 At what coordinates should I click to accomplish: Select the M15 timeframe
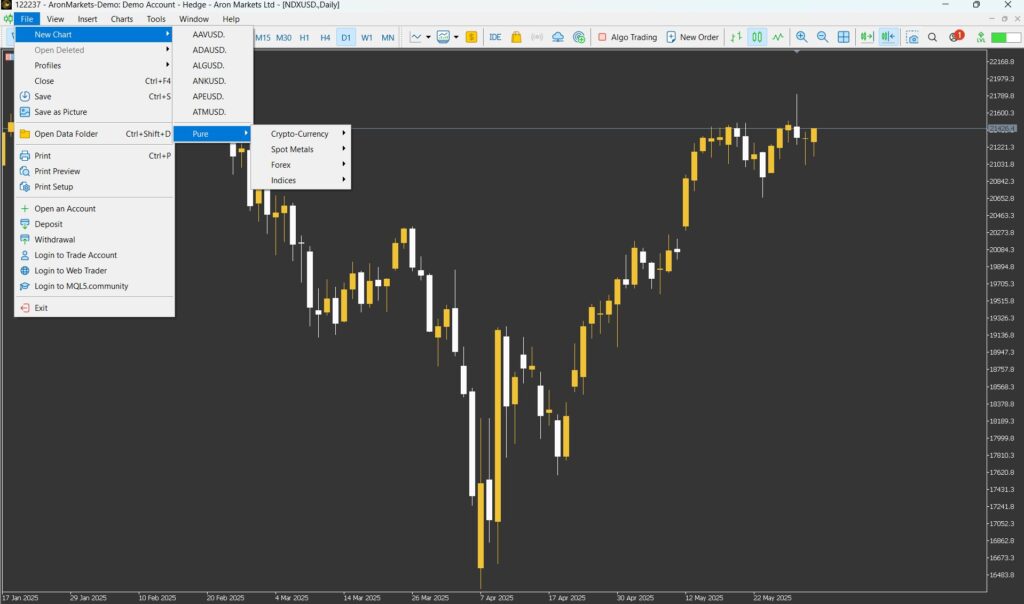point(263,38)
